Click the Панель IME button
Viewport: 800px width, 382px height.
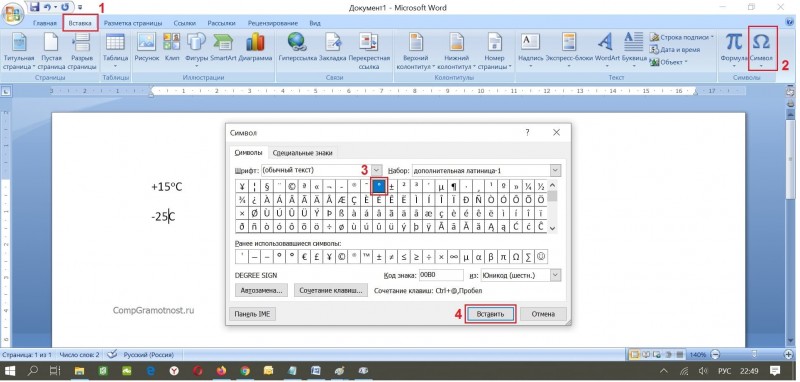[253, 314]
